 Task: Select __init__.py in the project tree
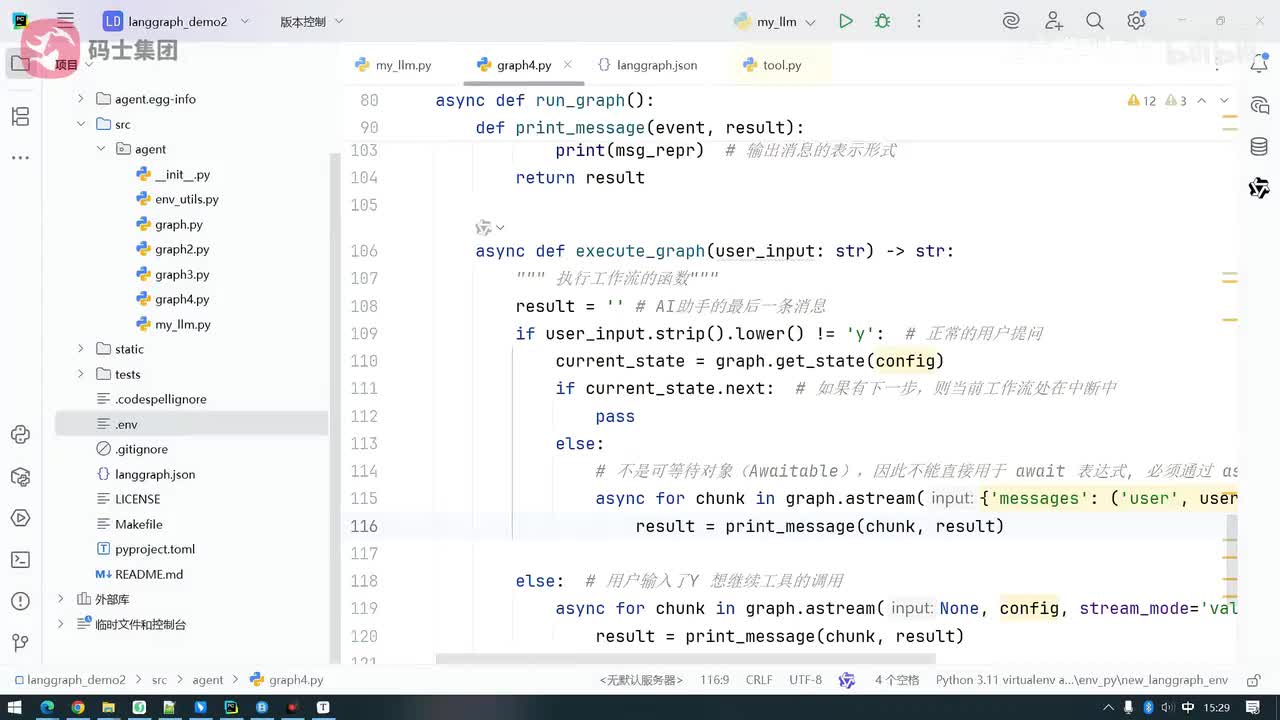point(182,174)
